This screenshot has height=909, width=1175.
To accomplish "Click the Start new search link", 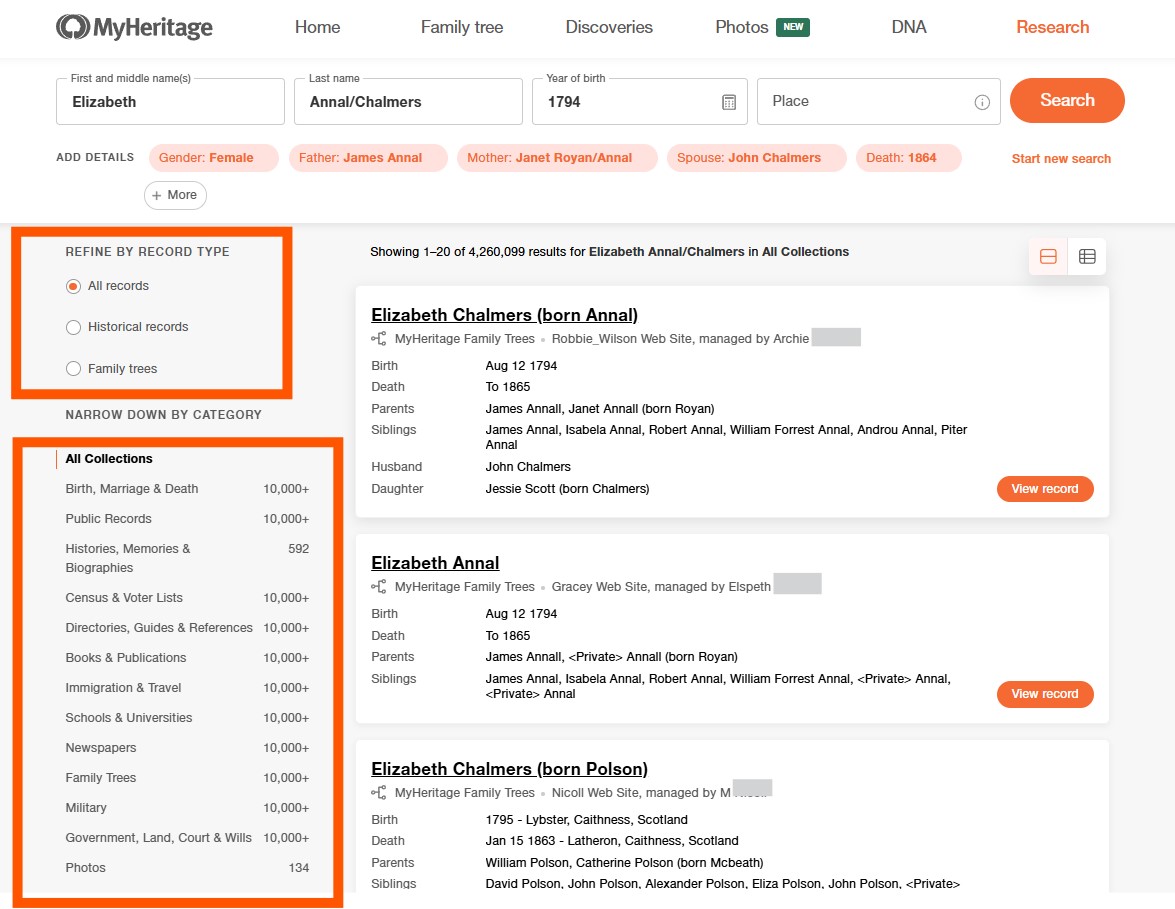I will (1060, 158).
